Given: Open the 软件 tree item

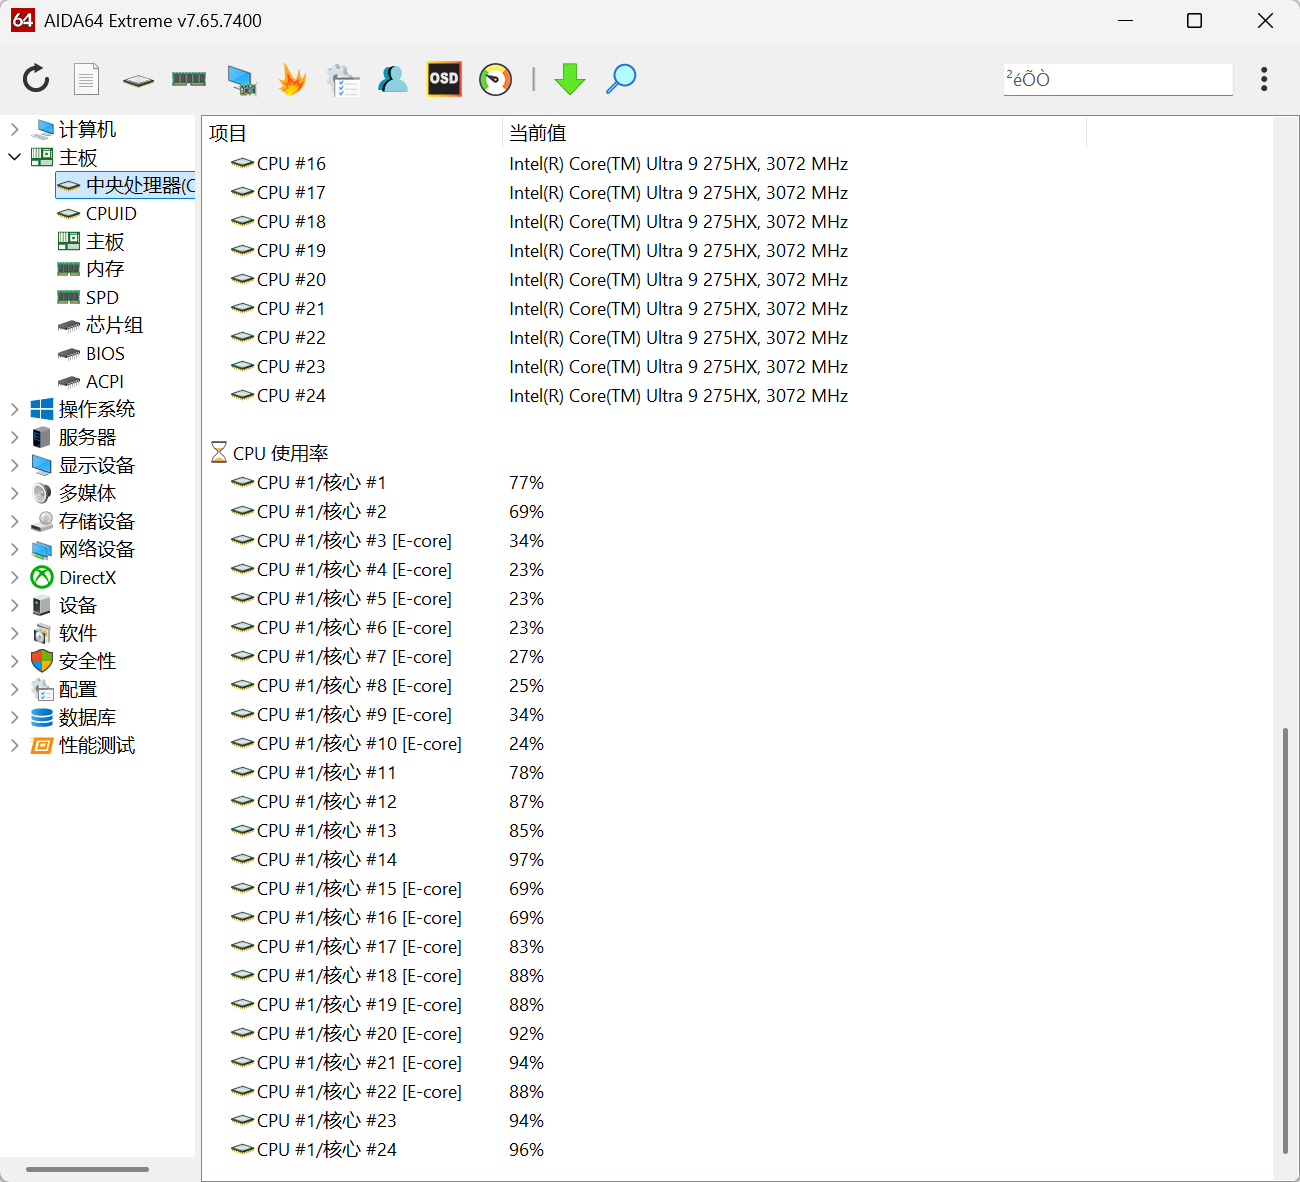Looking at the screenshot, I should [78, 633].
